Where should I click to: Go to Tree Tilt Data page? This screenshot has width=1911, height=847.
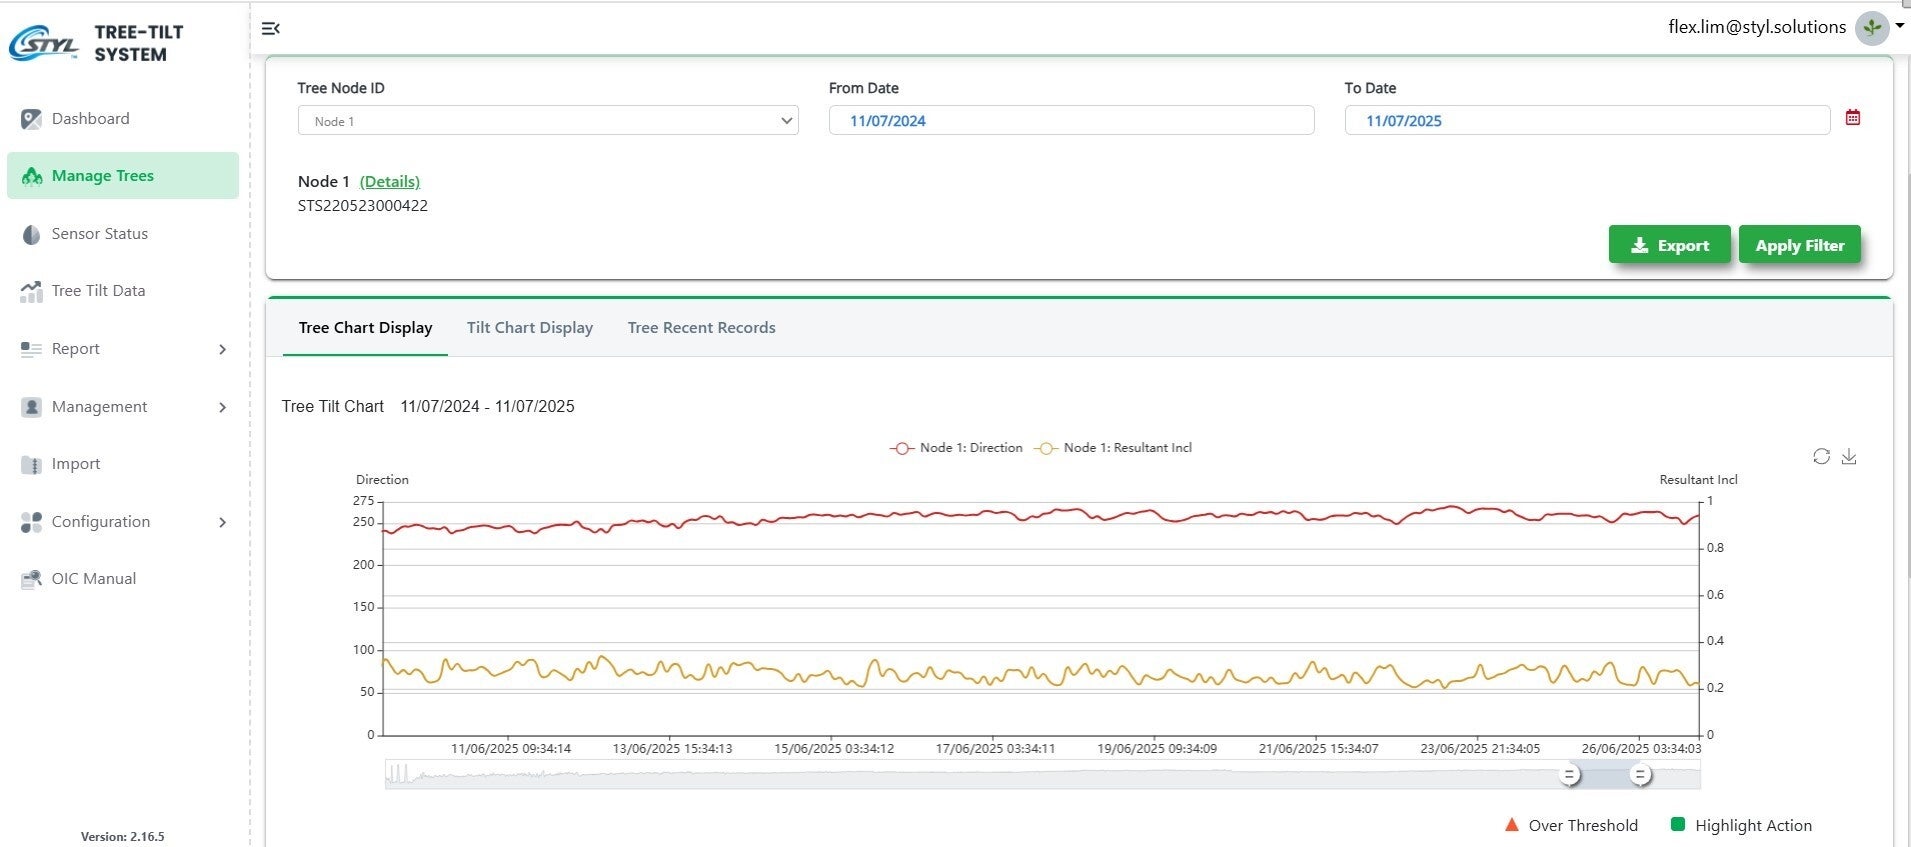tap(98, 291)
